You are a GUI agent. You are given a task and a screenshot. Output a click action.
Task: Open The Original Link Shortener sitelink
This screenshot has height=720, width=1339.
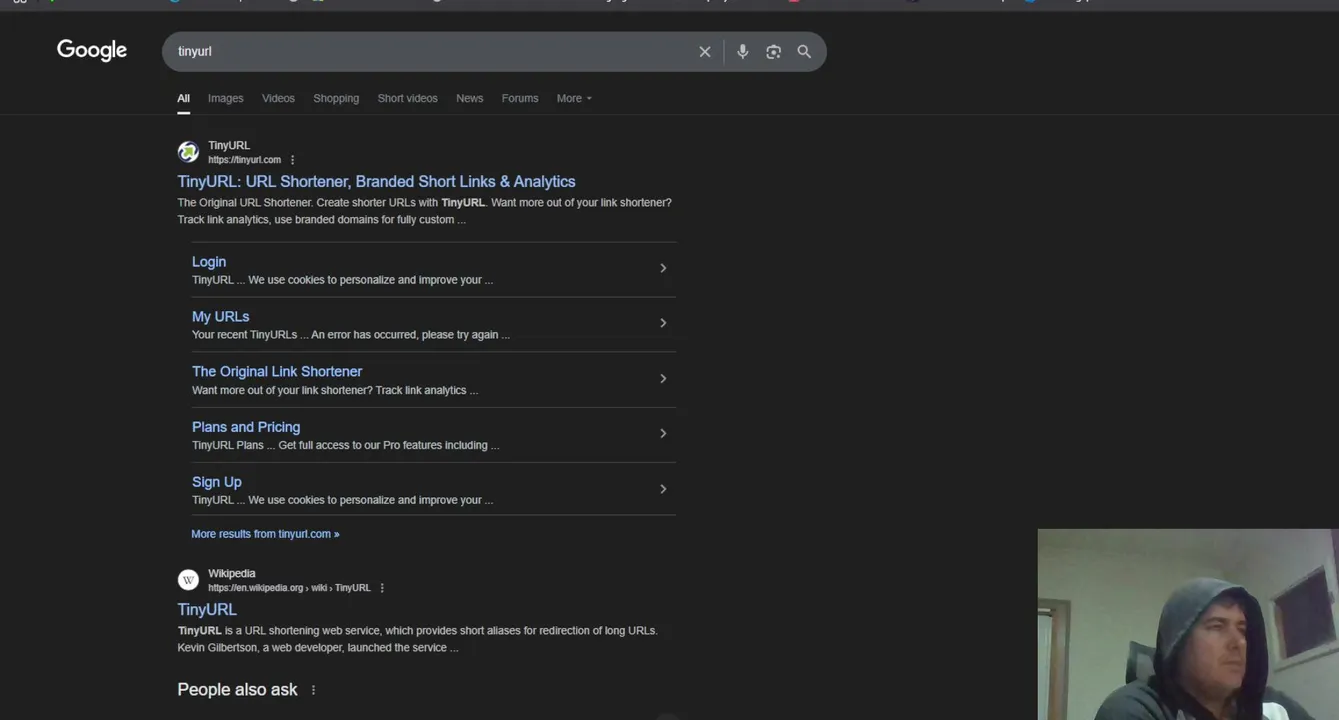tap(277, 372)
